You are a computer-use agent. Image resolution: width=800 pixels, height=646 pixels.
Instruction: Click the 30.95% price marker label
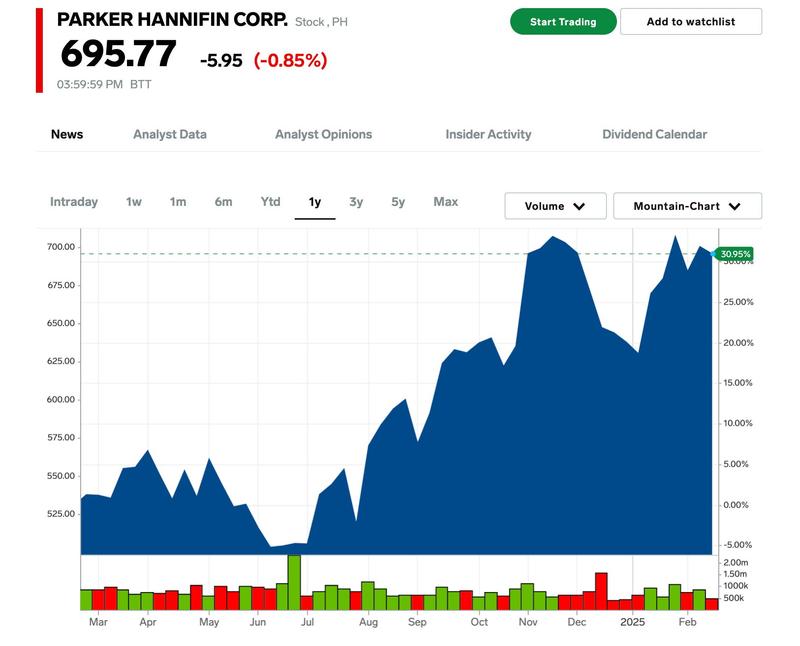click(734, 254)
